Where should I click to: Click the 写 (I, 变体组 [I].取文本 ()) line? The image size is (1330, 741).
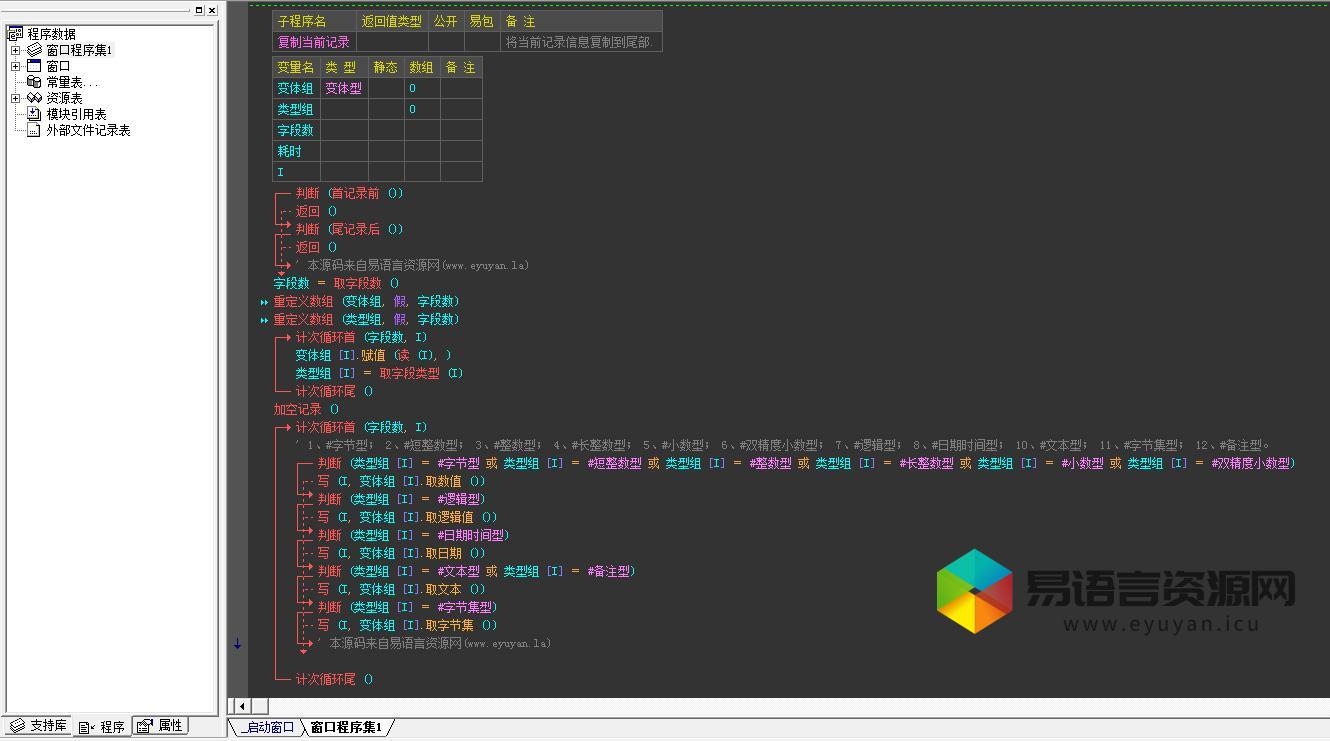click(402, 589)
